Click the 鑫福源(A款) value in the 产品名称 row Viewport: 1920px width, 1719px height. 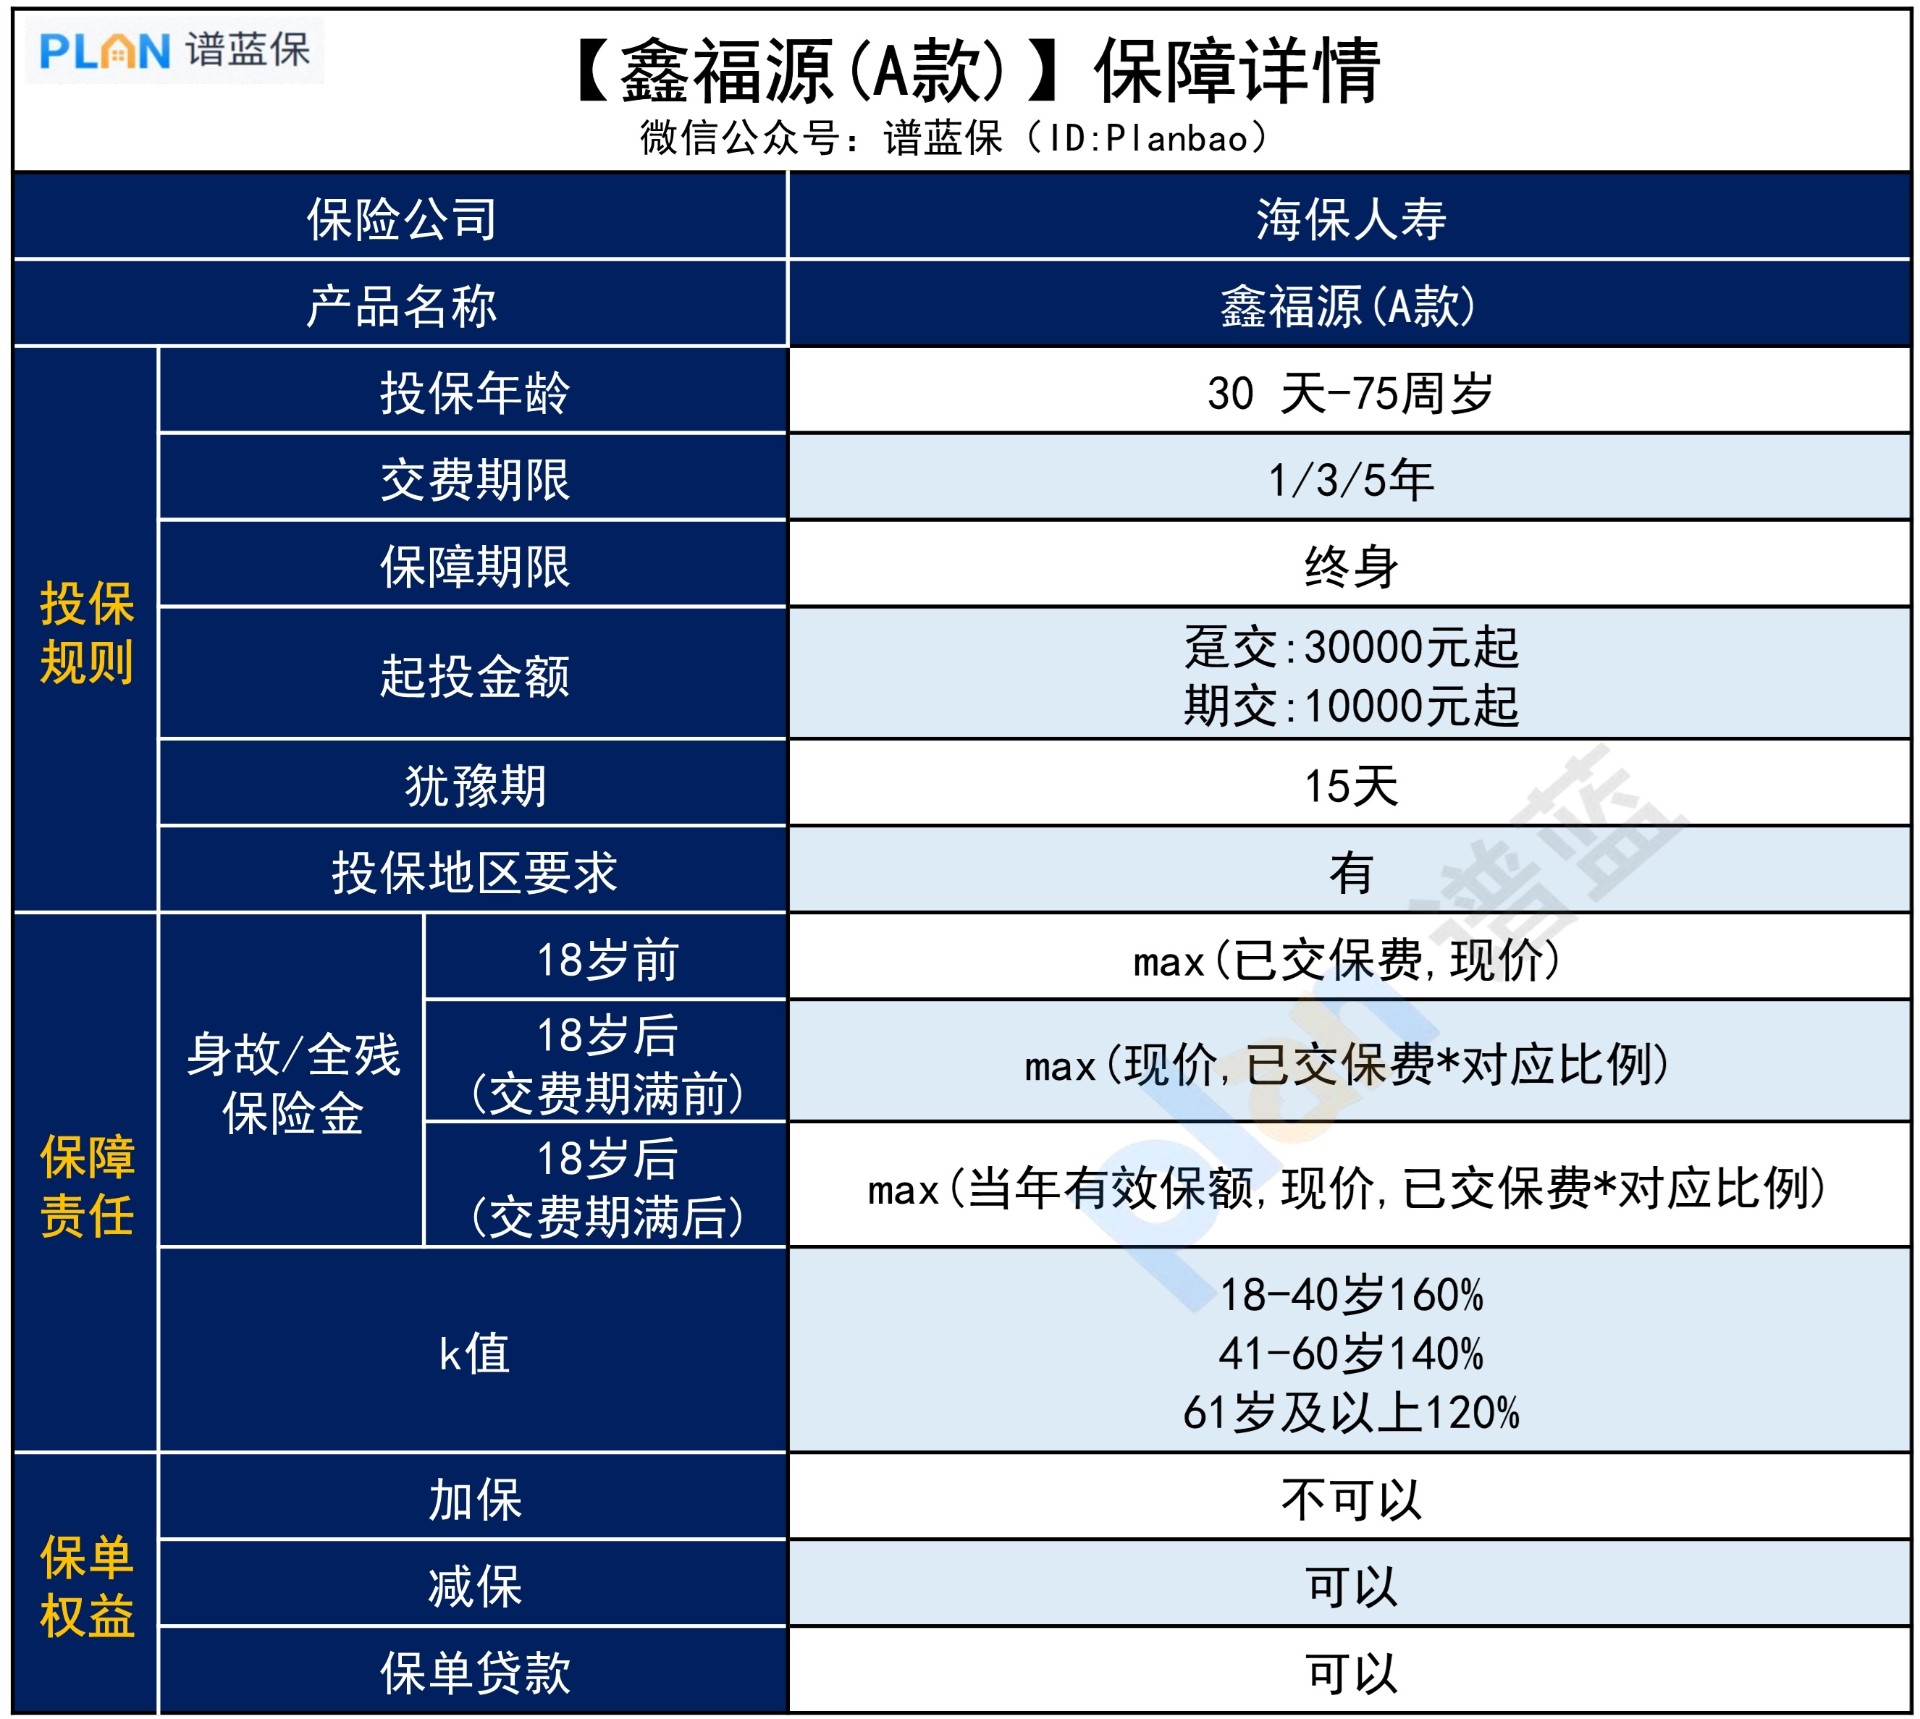pos(1348,305)
